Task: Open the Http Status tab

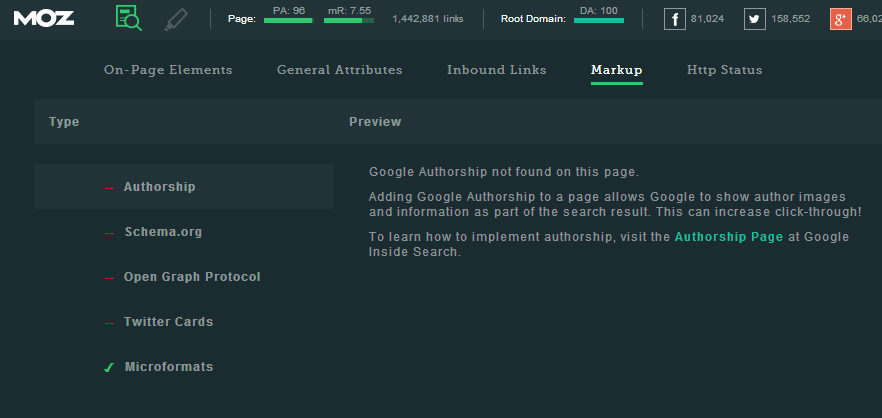Action: pyautogui.click(x=724, y=70)
